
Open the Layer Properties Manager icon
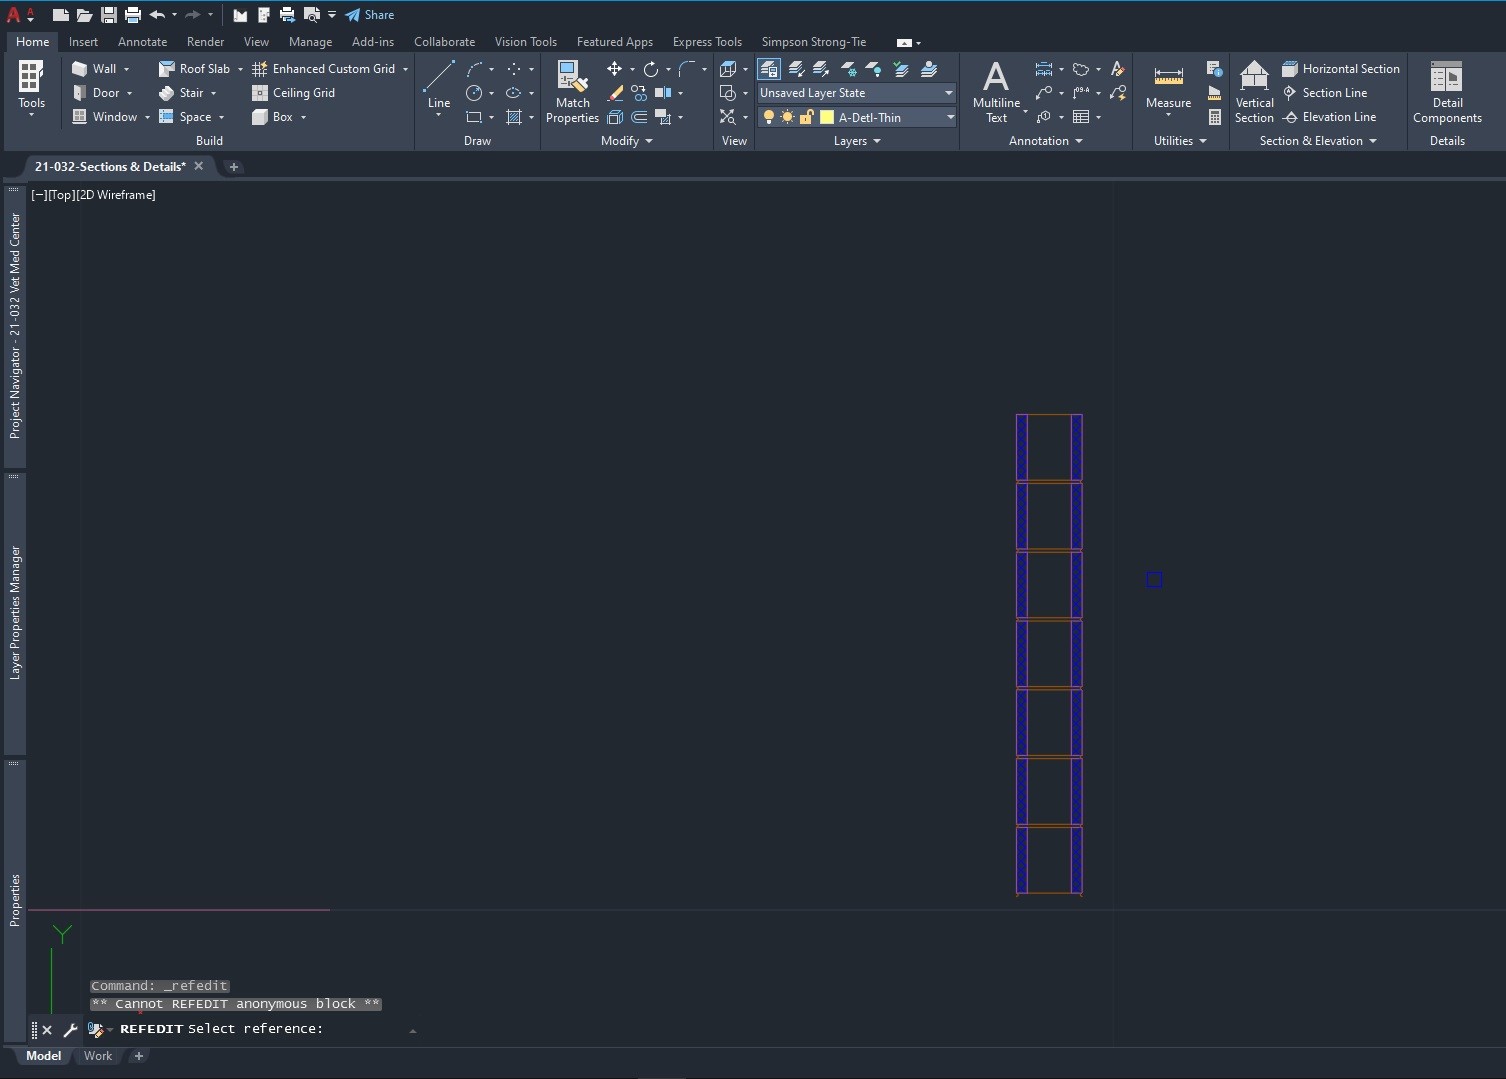(768, 69)
